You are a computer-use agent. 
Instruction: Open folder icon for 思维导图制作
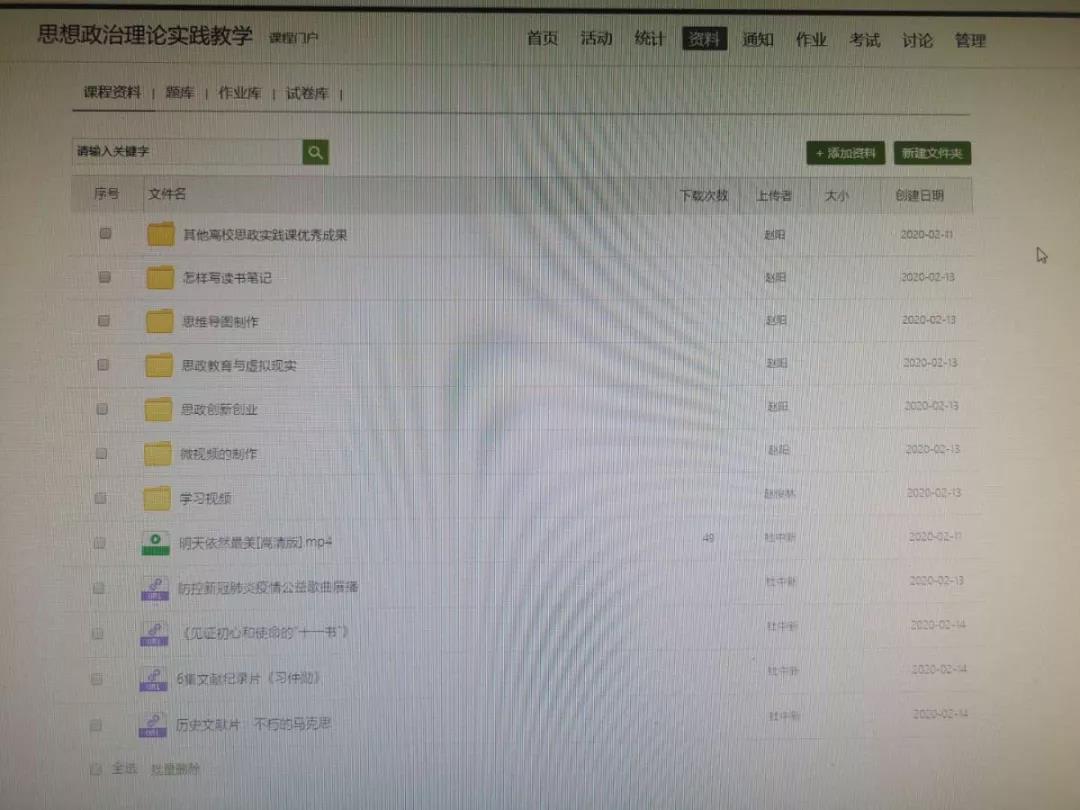(160, 321)
